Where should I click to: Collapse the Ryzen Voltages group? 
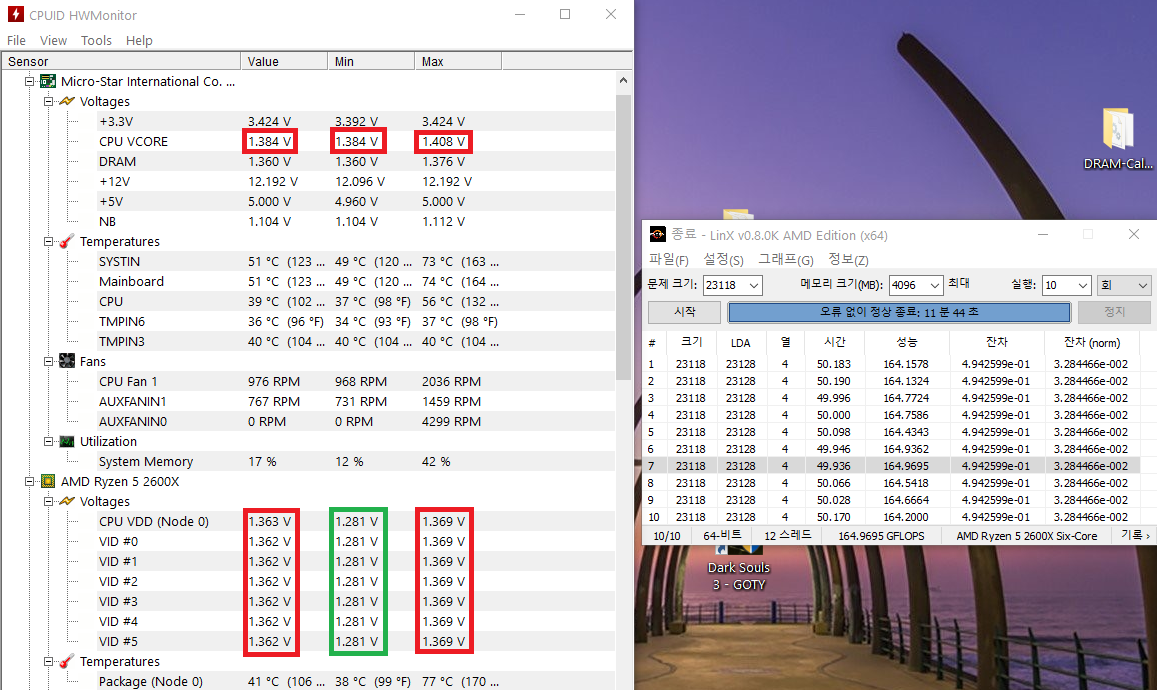pyautogui.click(x=48, y=501)
